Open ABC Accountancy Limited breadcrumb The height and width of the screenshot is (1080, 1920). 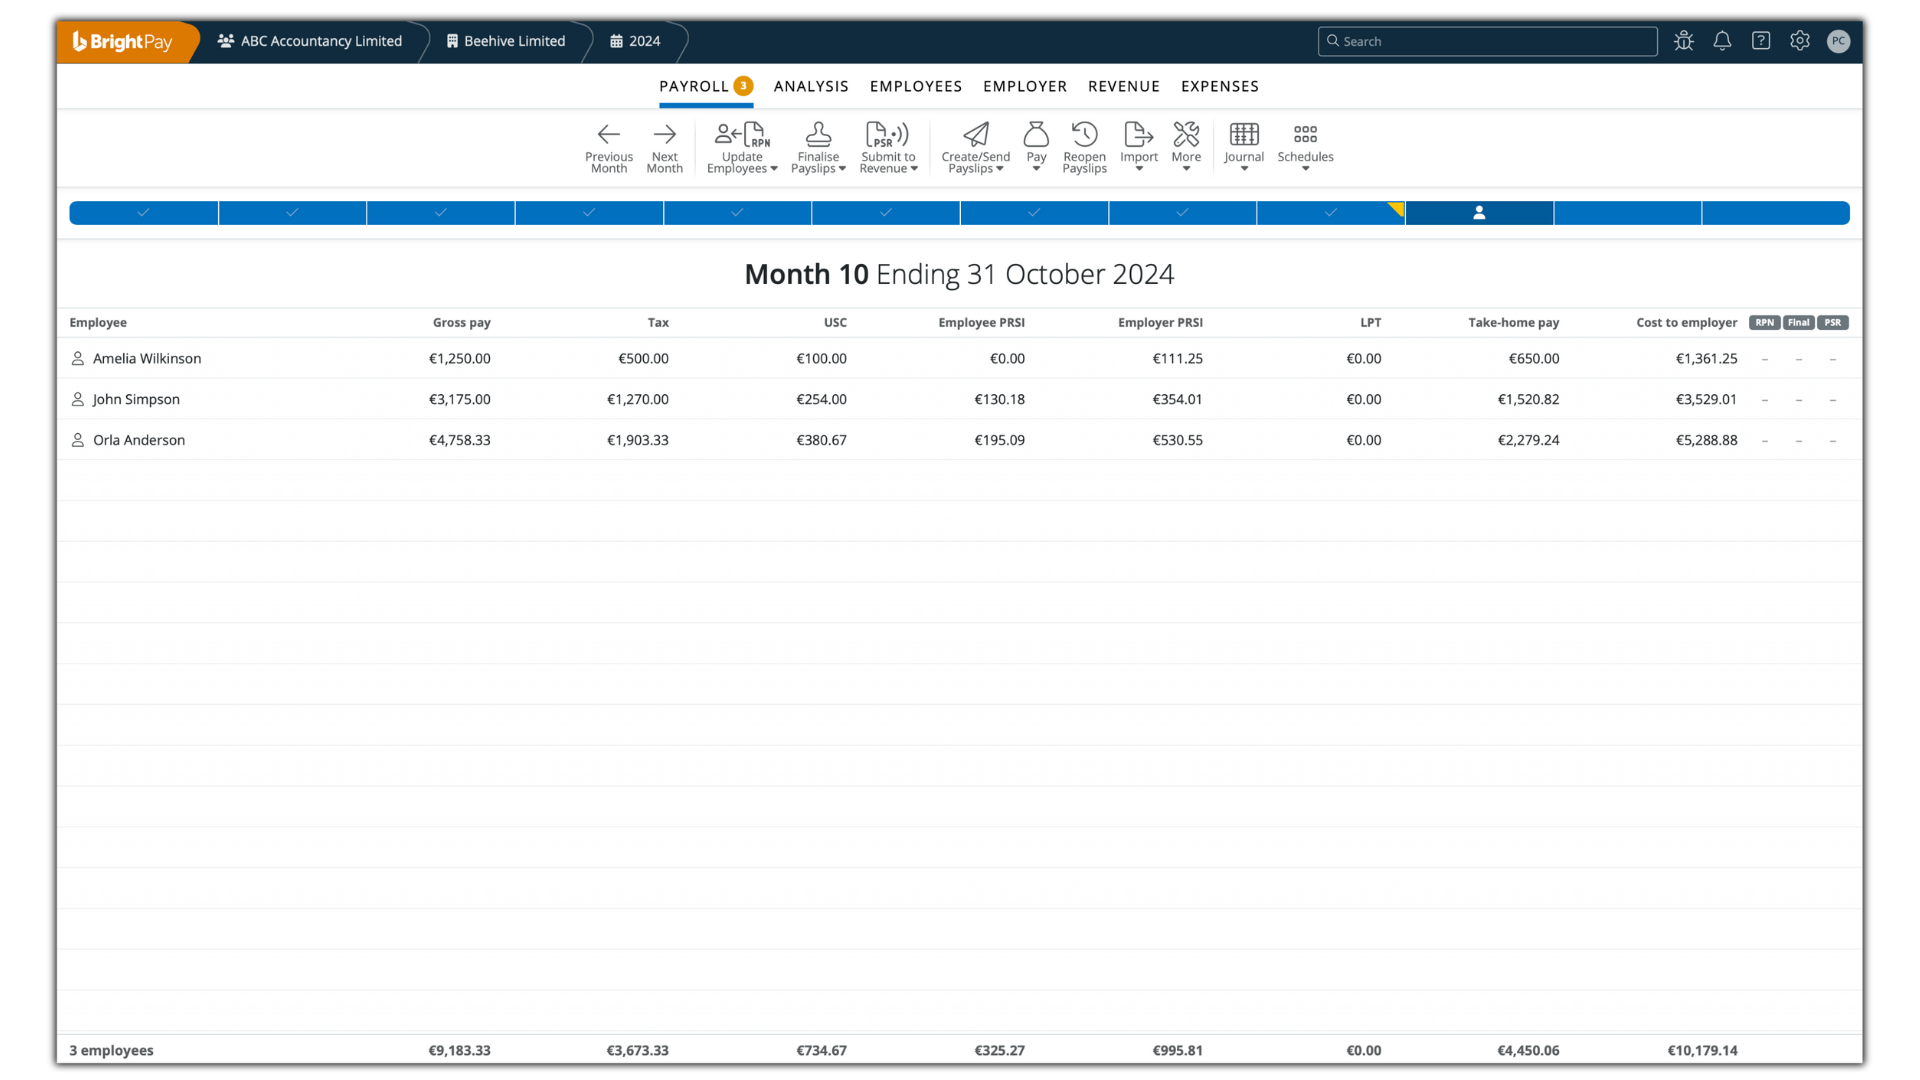(x=310, y=41)
